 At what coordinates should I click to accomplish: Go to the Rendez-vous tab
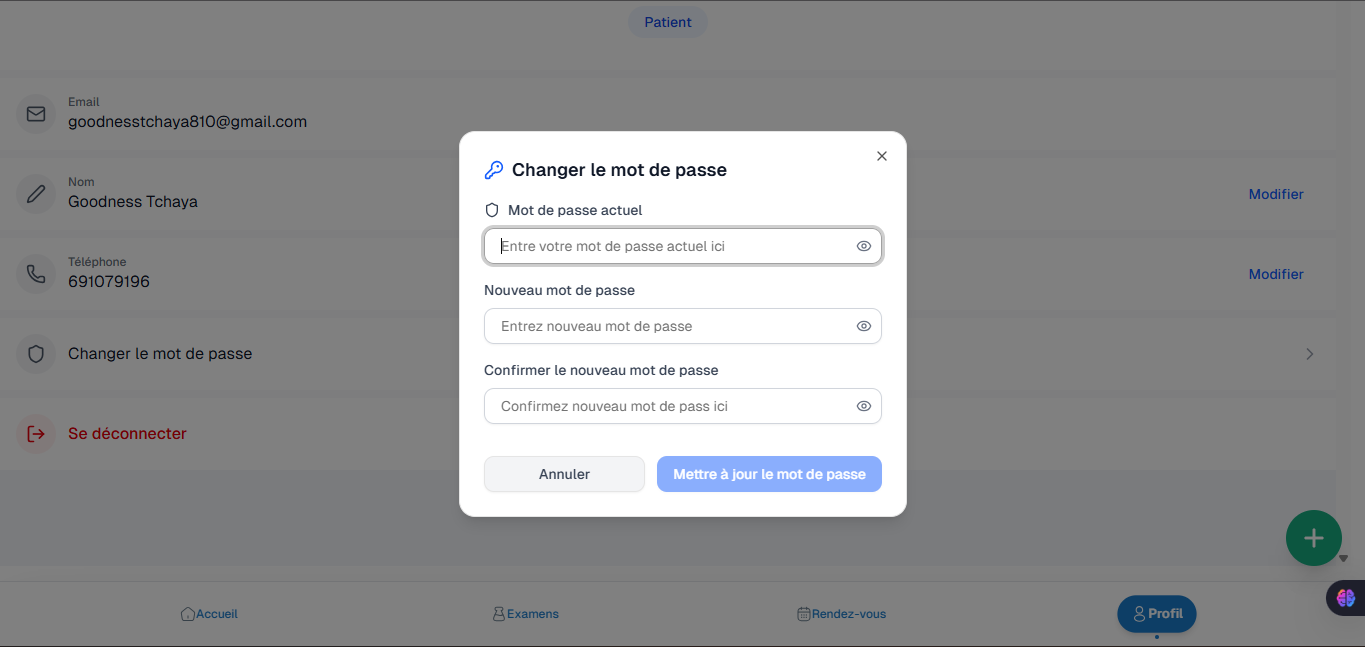click(841, 614)
